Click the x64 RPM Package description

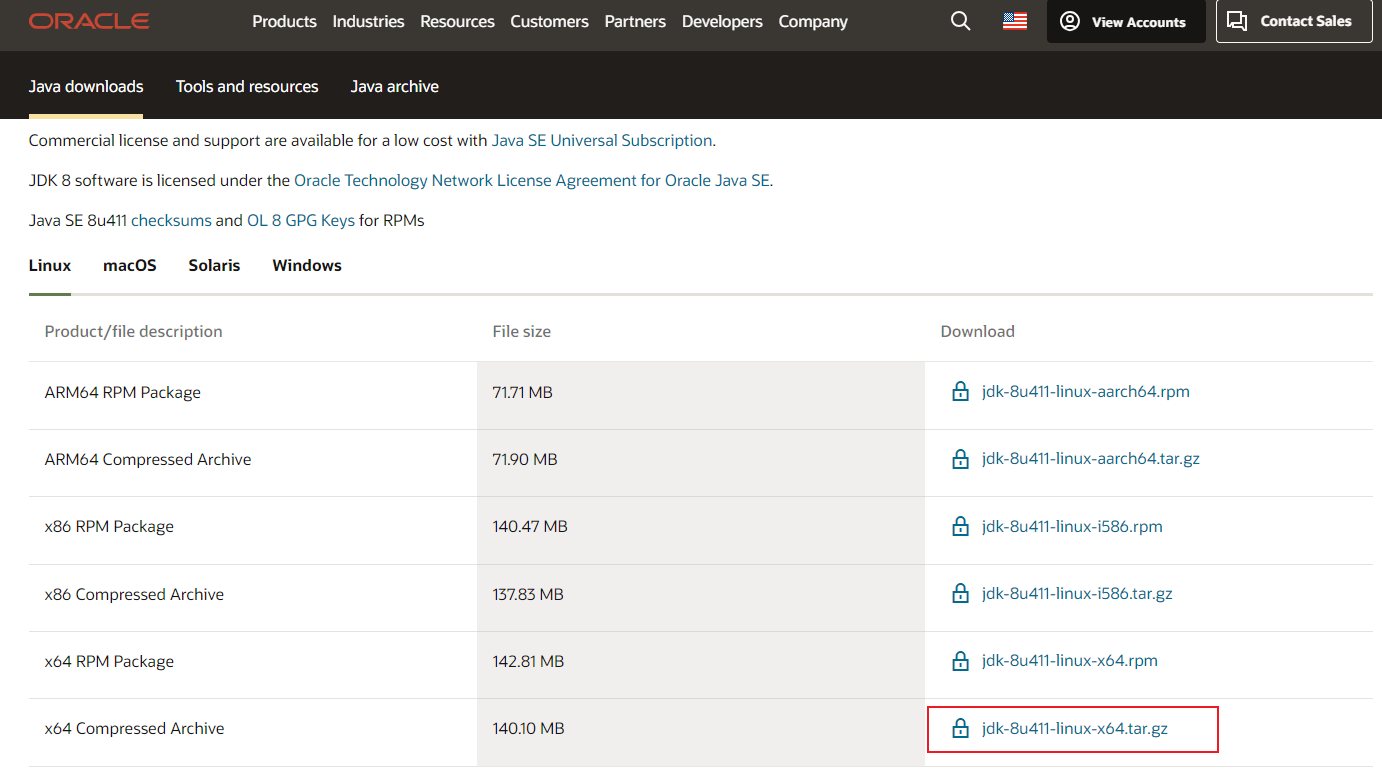tap(109, 661)
